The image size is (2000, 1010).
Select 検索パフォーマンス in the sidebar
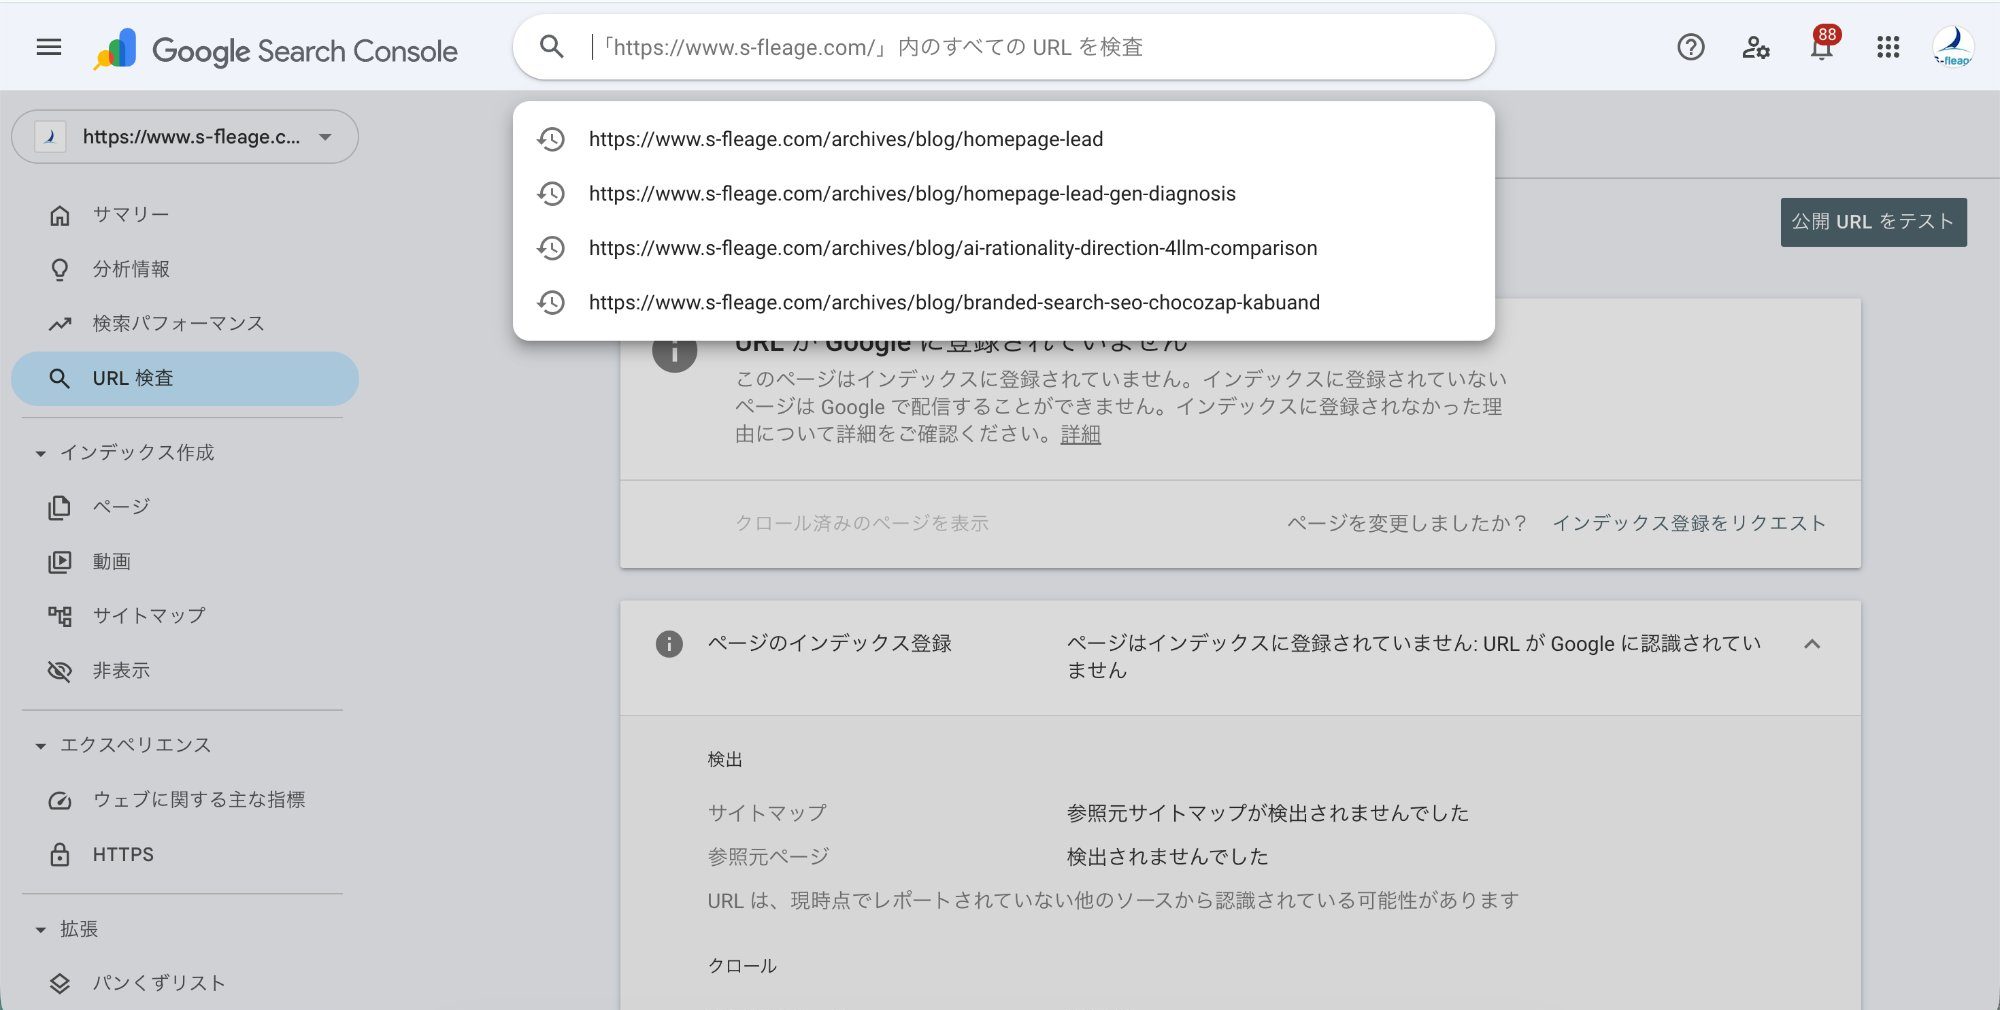177,323
